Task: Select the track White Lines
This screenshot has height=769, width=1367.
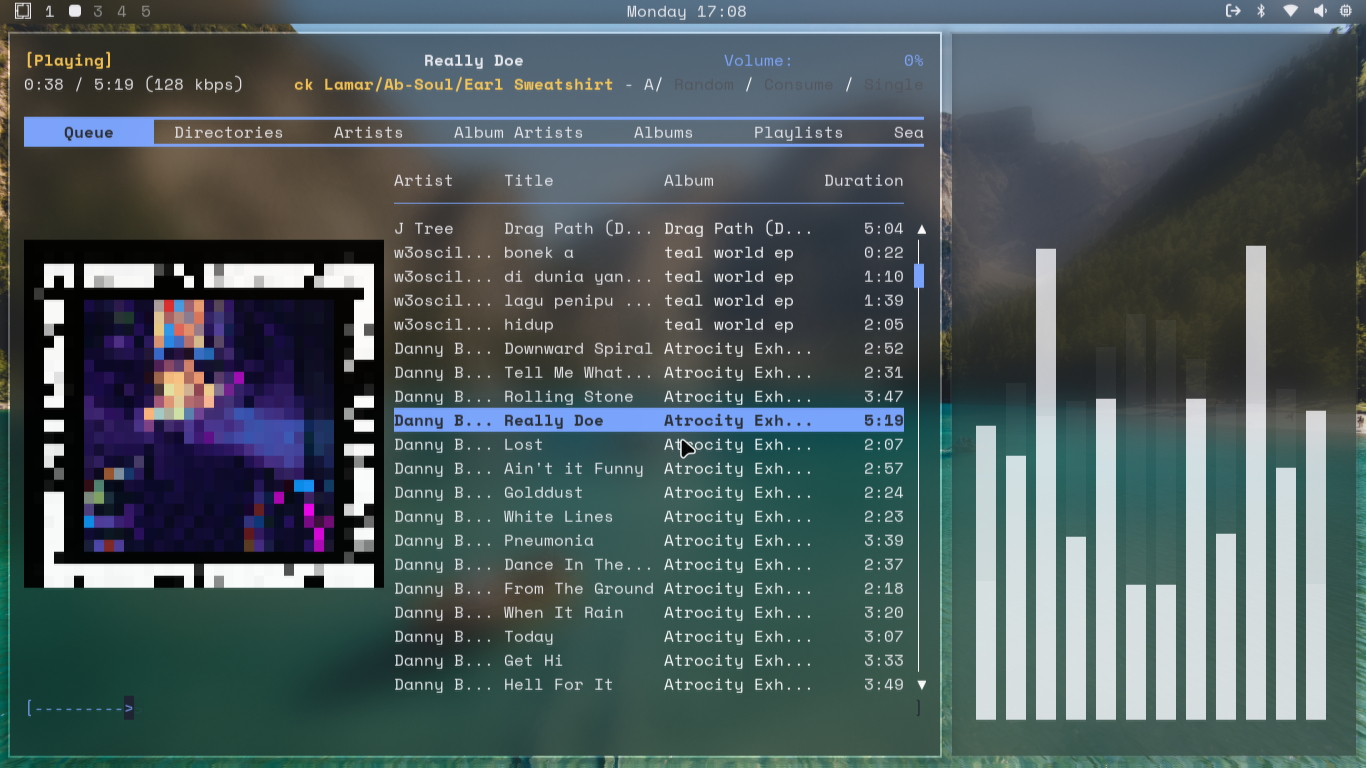Action: (x=649, y=517)
